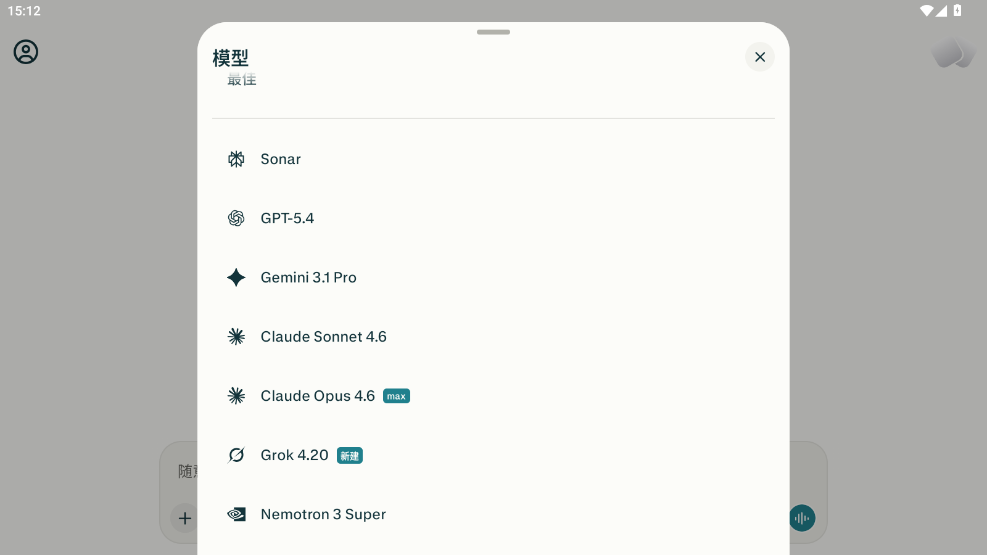This screenshot has width=987, height=555.
Task: Select Gemini 3.1 Pro model
Action: coord(494,278)
